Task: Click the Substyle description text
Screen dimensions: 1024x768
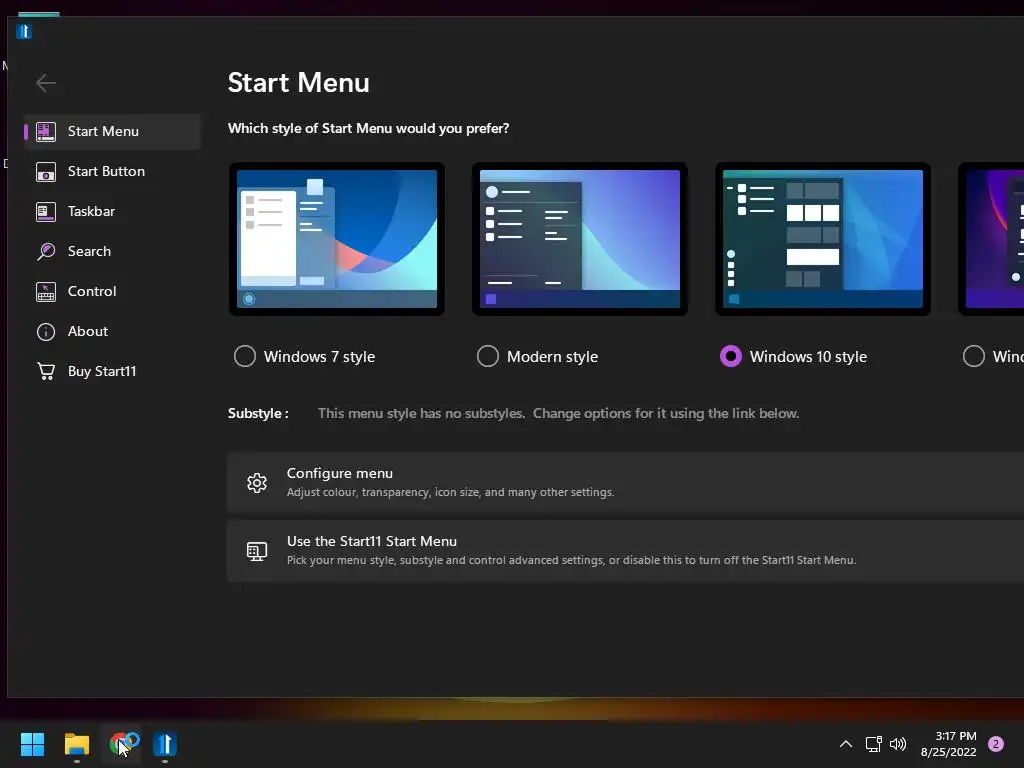Action: [558, 413]
